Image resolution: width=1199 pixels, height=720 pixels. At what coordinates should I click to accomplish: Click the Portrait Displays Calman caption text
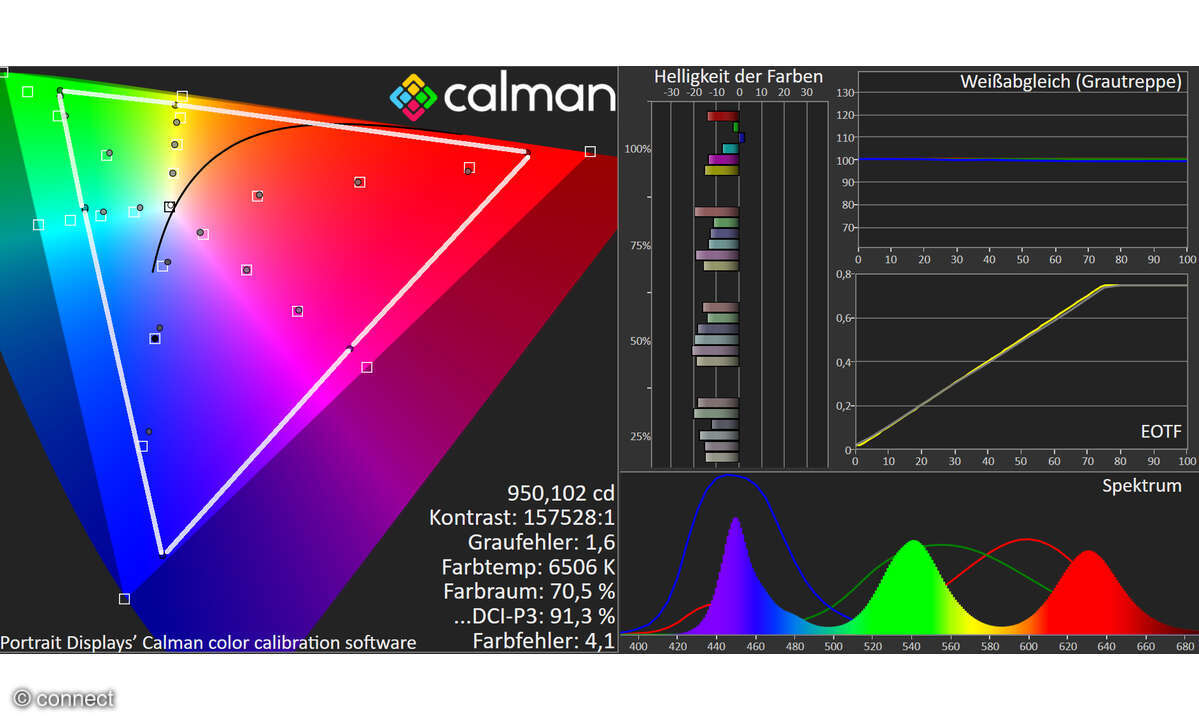207,643
